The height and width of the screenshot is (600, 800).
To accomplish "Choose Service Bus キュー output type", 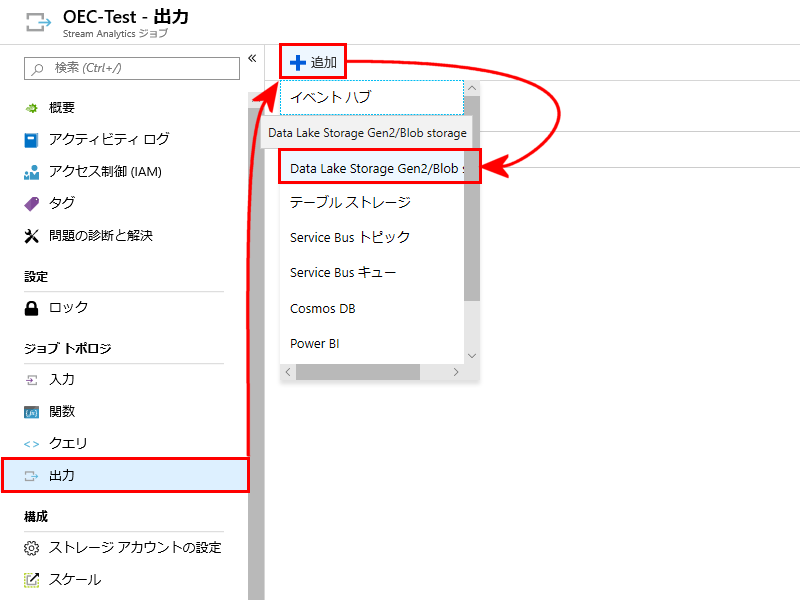I will pos(372,273).
